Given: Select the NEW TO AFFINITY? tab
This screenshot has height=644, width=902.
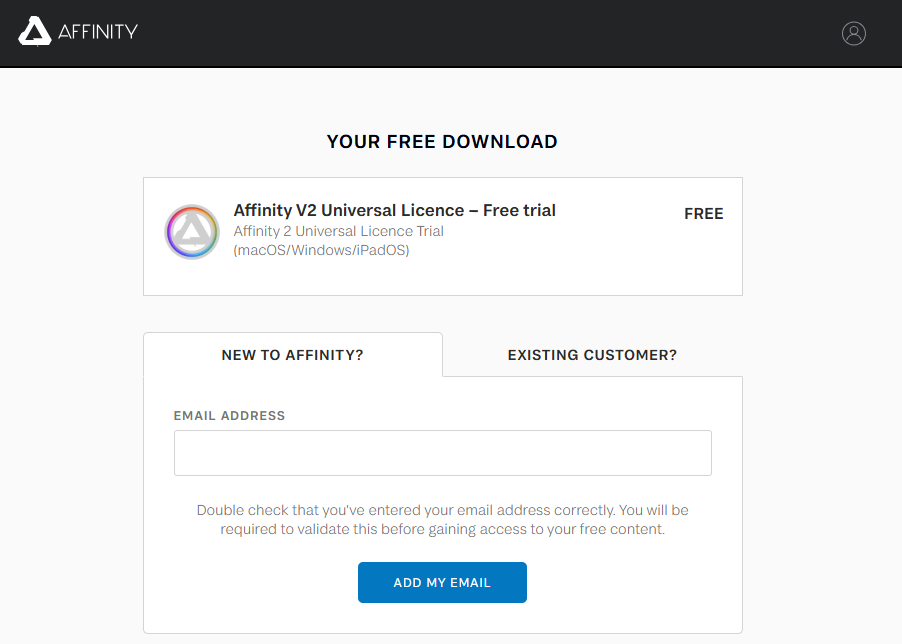Looking at the screenshot, I should tap(292, 354).
